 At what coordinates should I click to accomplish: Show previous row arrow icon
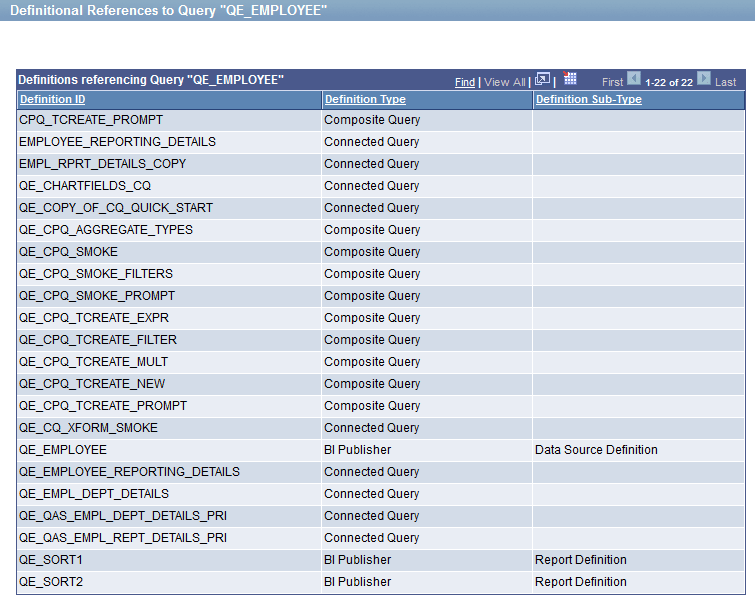pyautogui.click(x=634, y=78)
